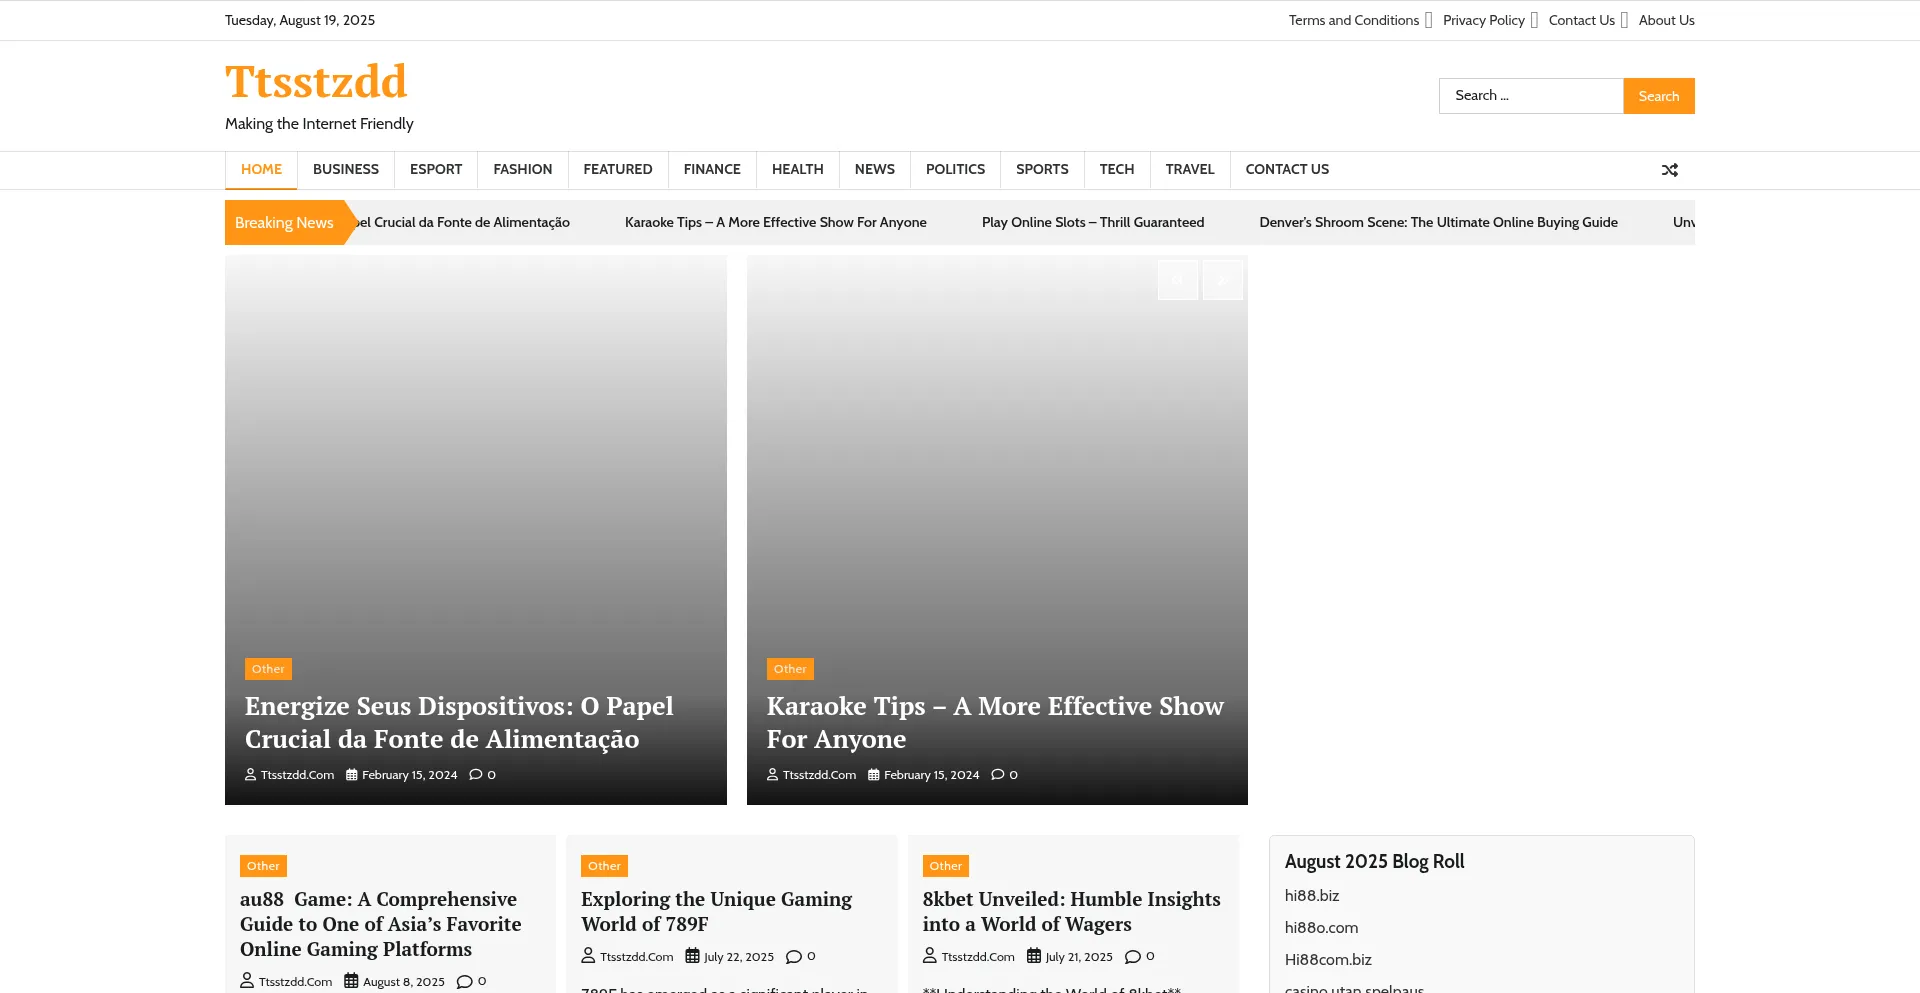Open the TRAVEL category

[x=1190, y=169]
